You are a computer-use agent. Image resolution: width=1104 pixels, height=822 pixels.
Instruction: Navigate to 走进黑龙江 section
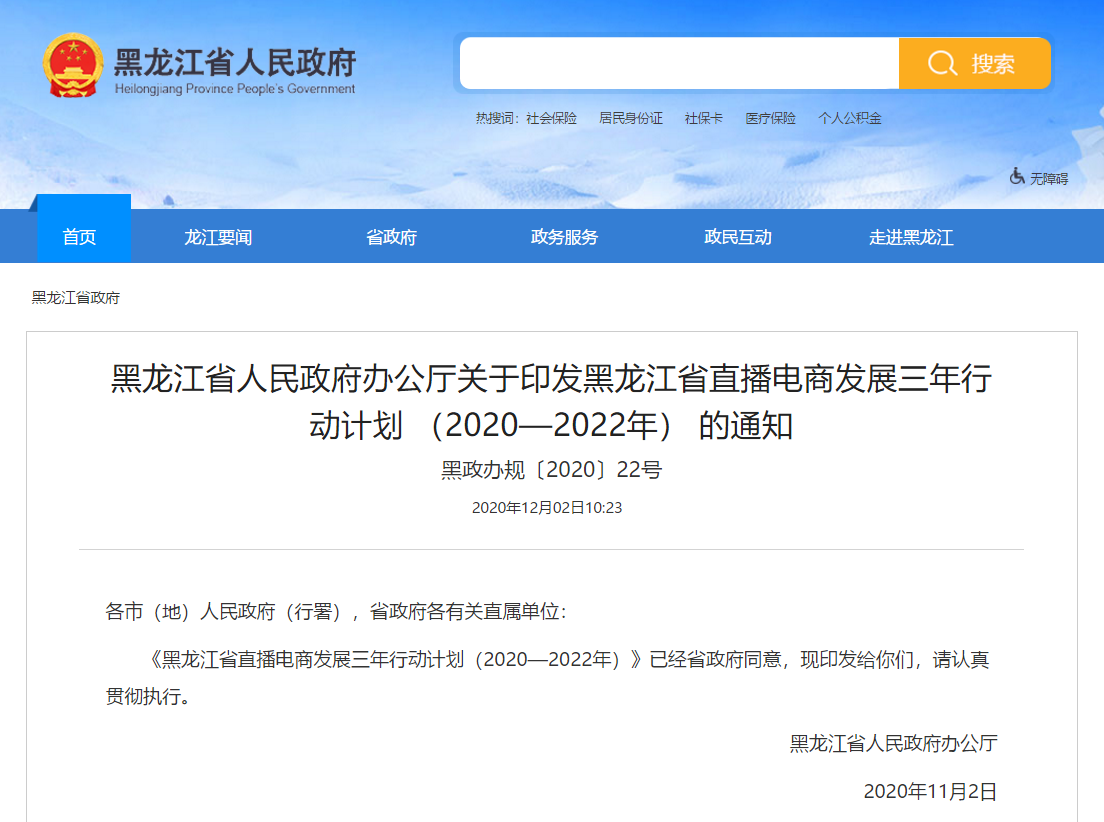911,237
